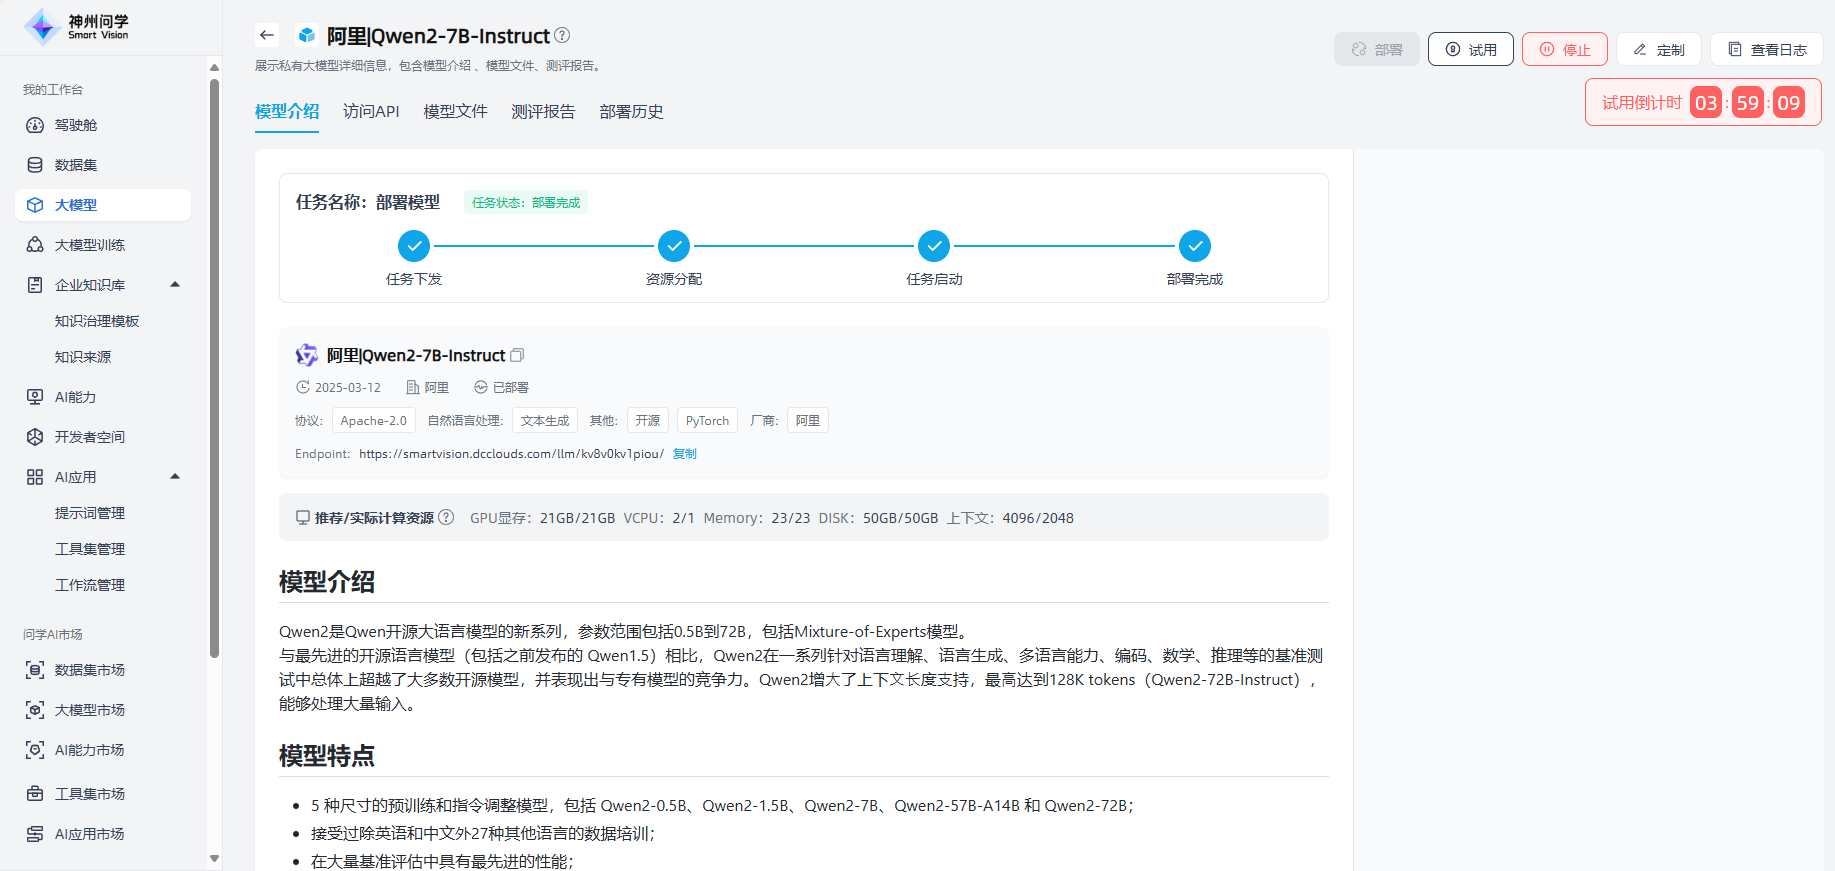Viewport: 1835px width, 871px height.
Task: Select the 部署历史 tab
Action: pyautogui.click(x=631, y=111)
